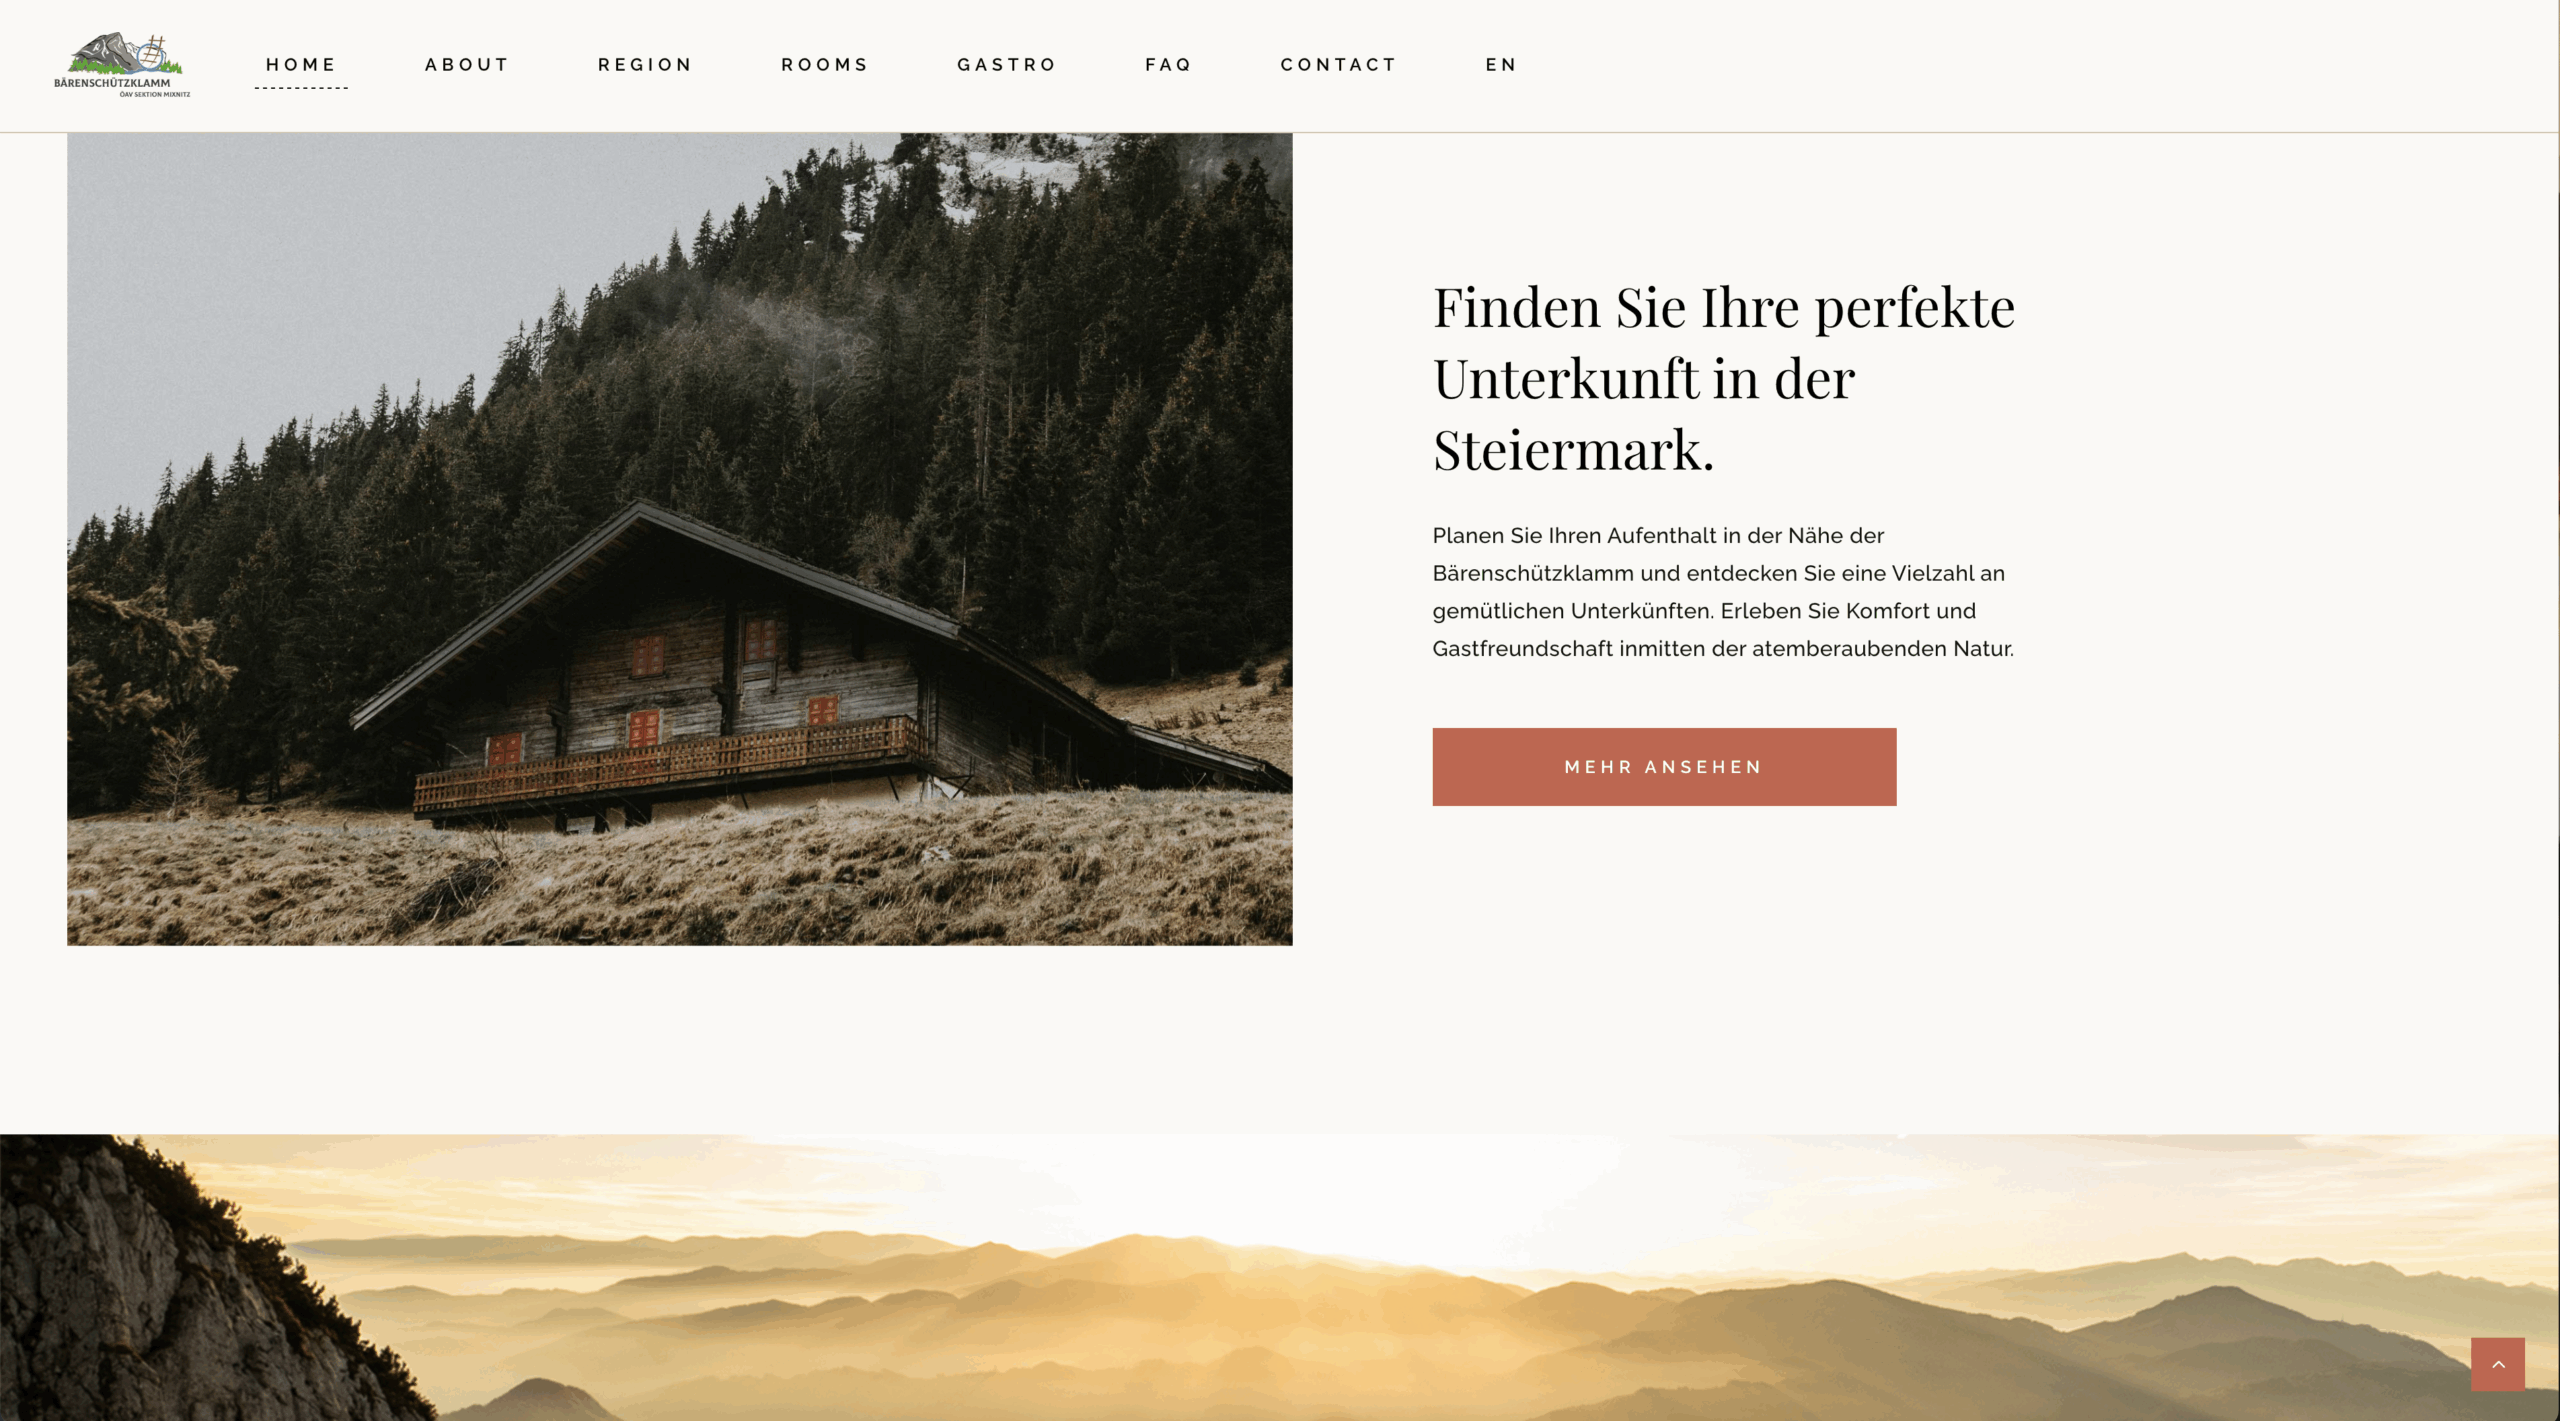Screen dimensions: 2560x1421
Task: Visit the FAQ page
Action: coord(1169,65)
